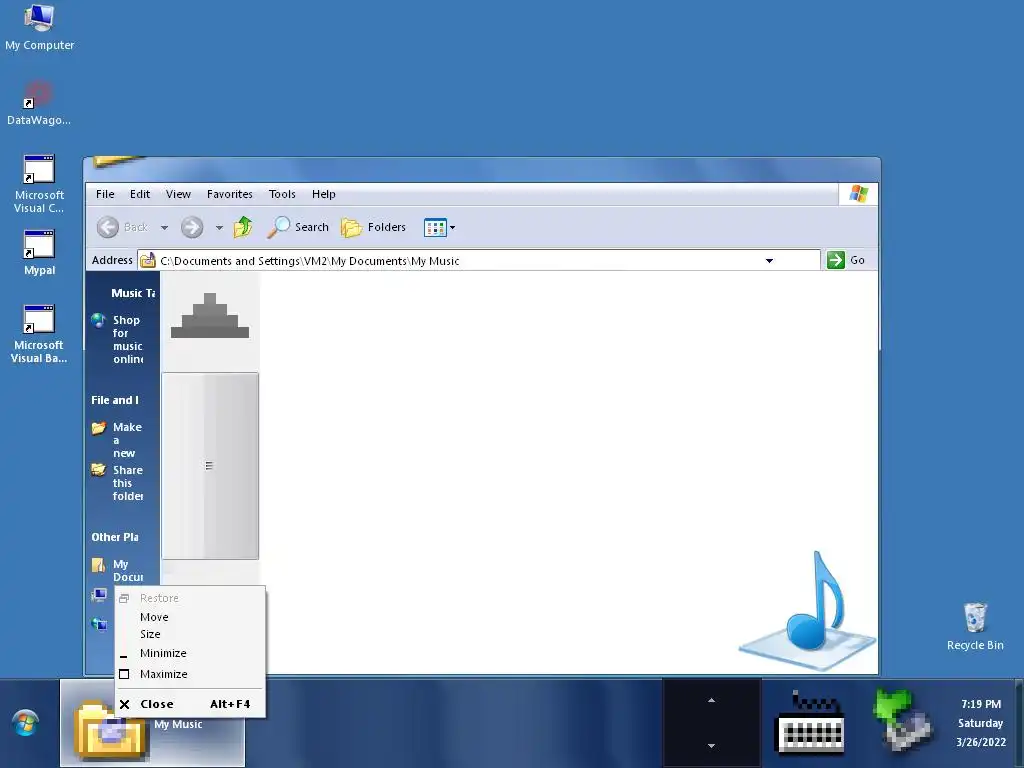Viewport: 1024px width, 768px height.
Task: Open the on-screen keyboard tray icon
Action: [x=810, y=722]
